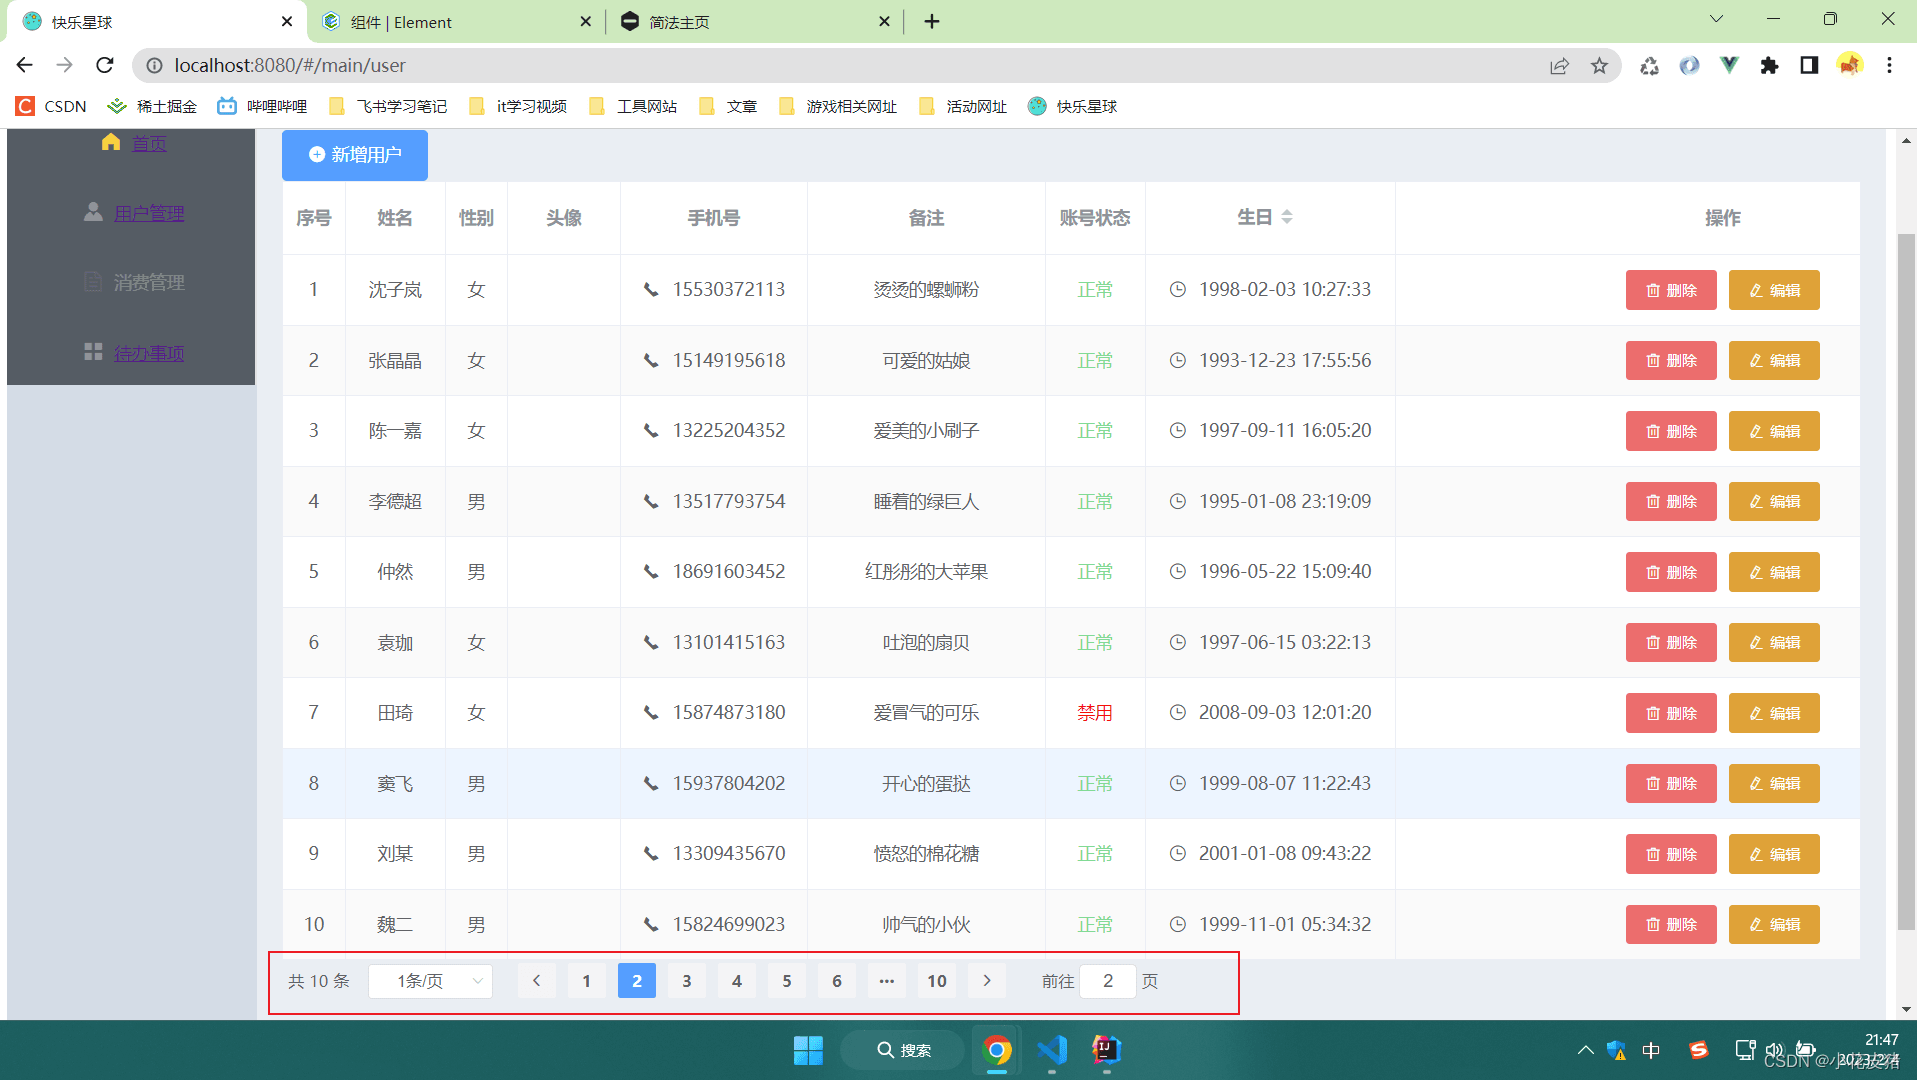The width and height of the screenshot is (1917, 1080).
Task: Click the 前往 page number input field
Action: pyautogui.click(x=1108, y=981)
